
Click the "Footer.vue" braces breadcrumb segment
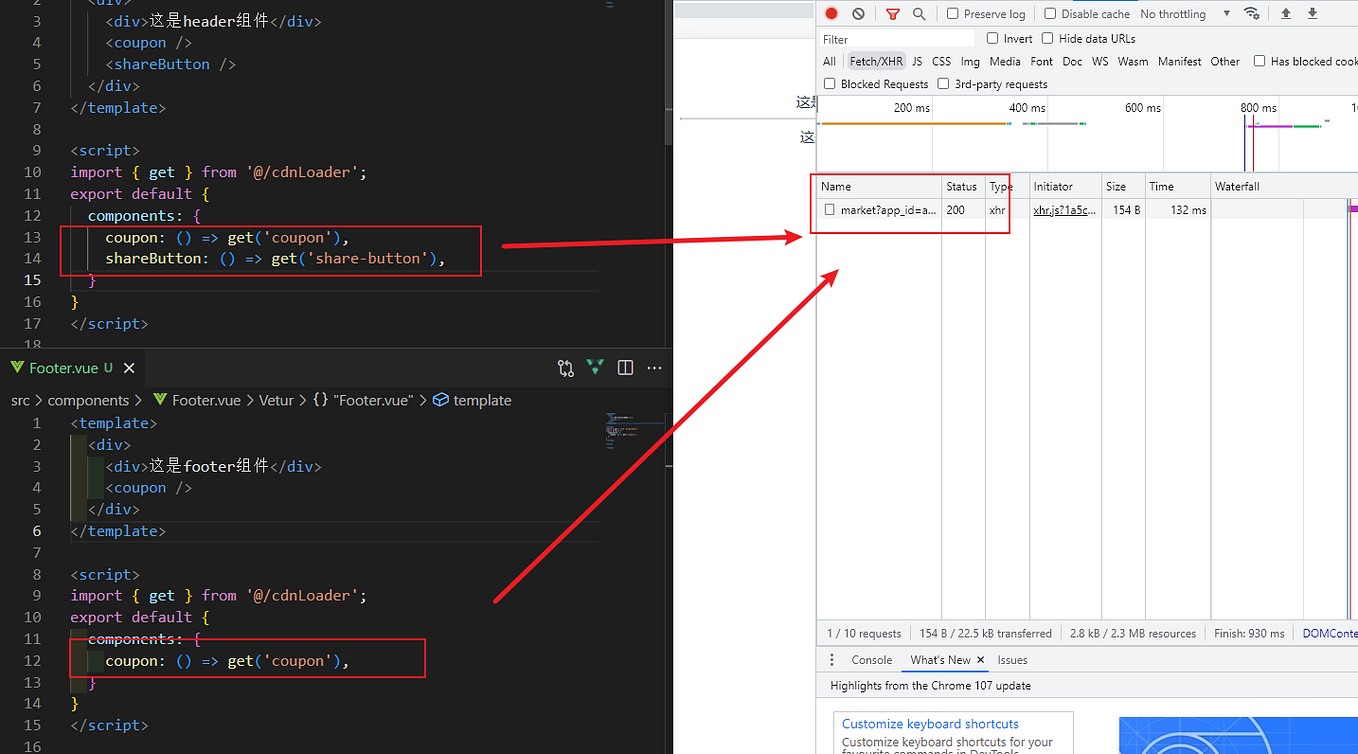point(362,400)
